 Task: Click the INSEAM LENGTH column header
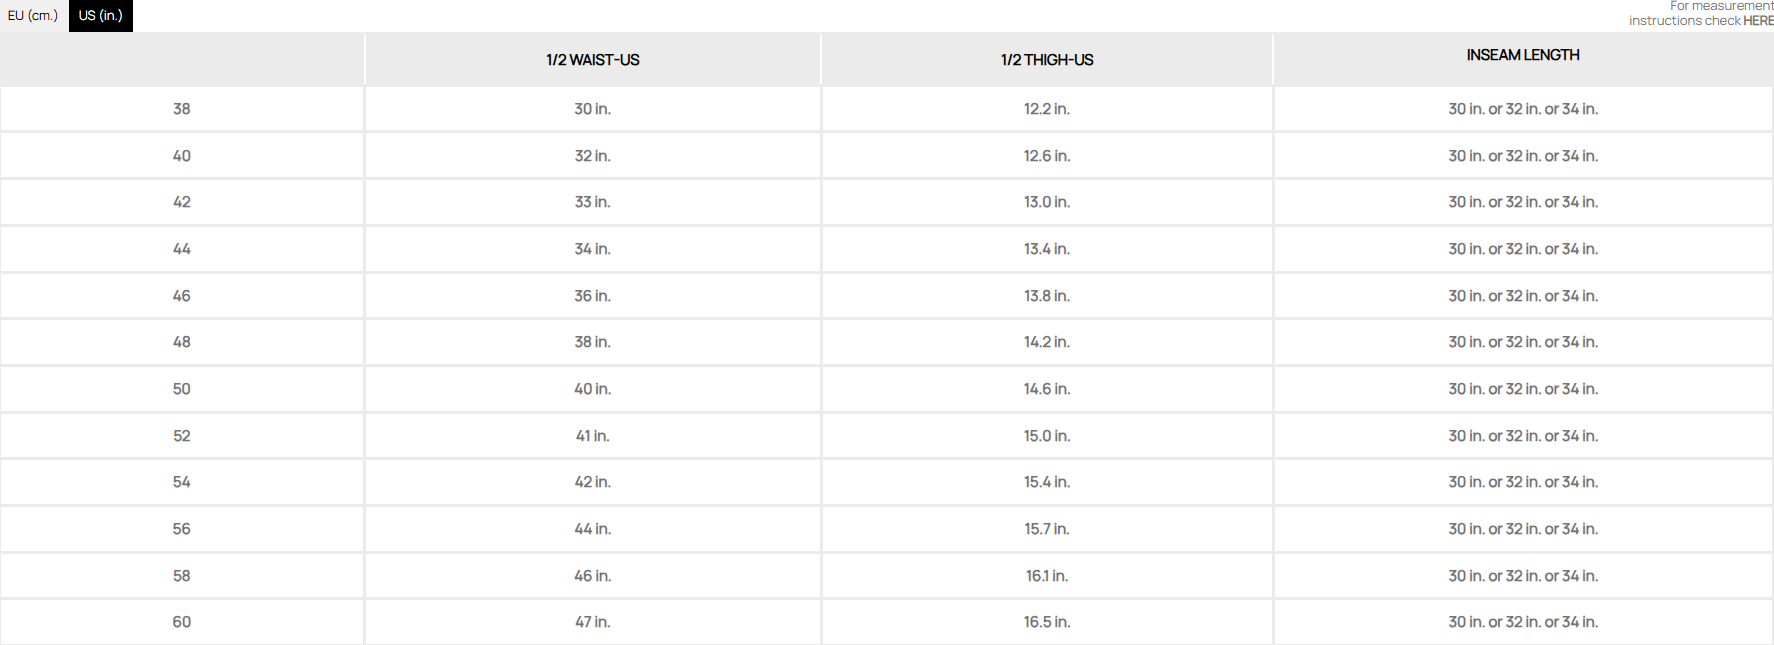(x=1522, y=56)
